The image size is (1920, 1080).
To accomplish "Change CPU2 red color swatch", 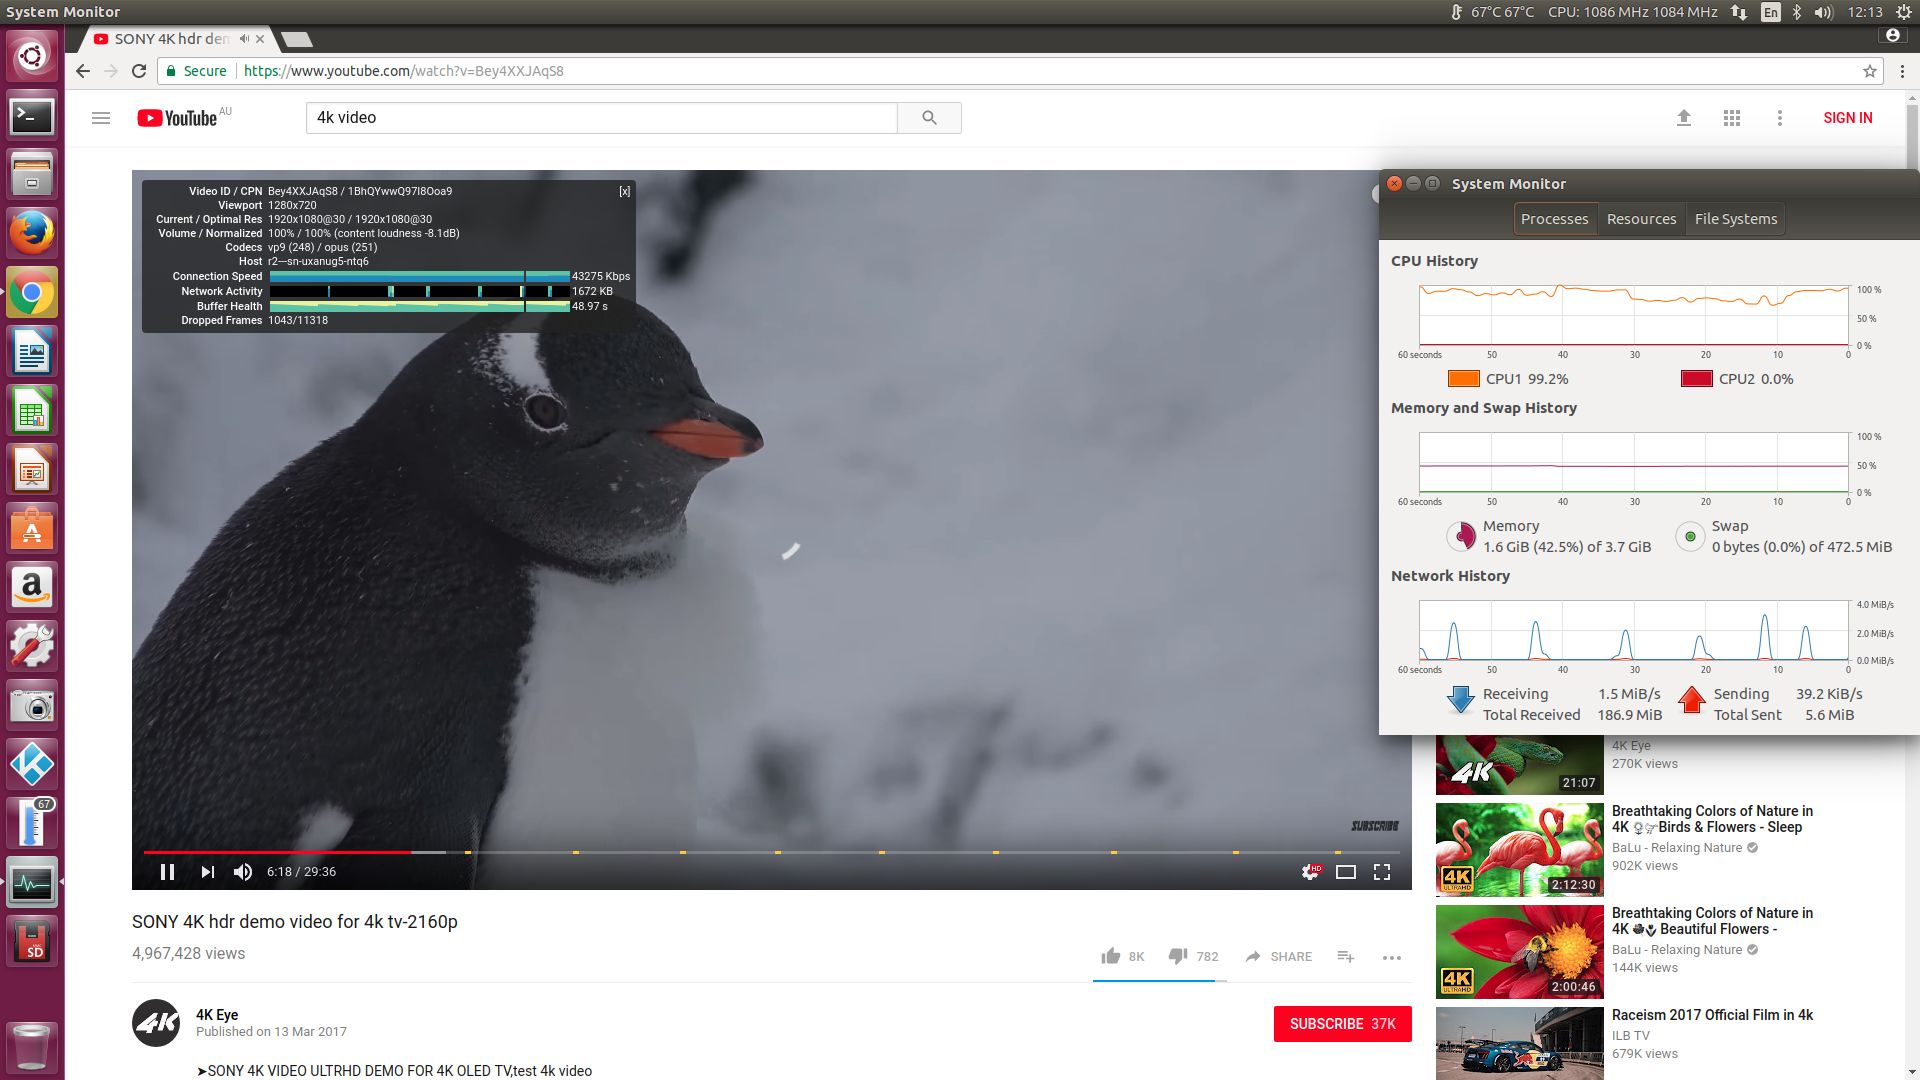I will point(1696,379).
